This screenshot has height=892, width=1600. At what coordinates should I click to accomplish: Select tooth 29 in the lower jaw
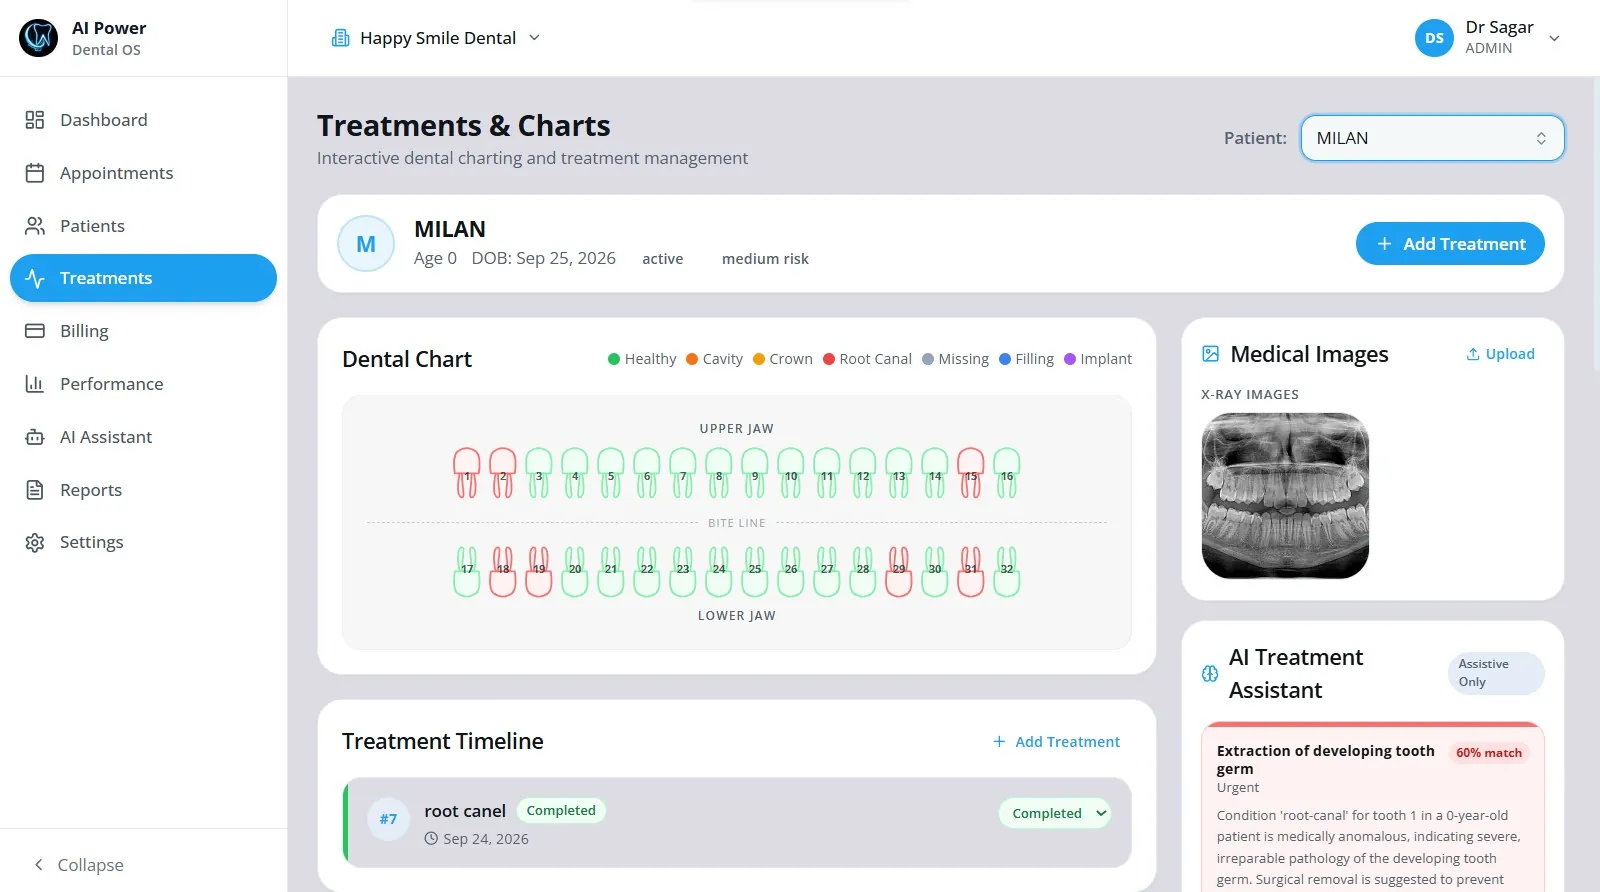coord(899,571)
